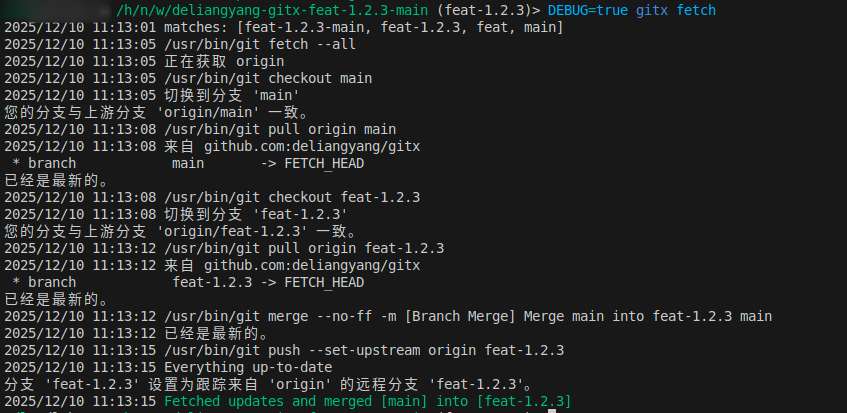Viewport: 847px width, 413px height.
Task: Open the first github.com:deliangyang/gitx link
Action: (x=312, y=146)
